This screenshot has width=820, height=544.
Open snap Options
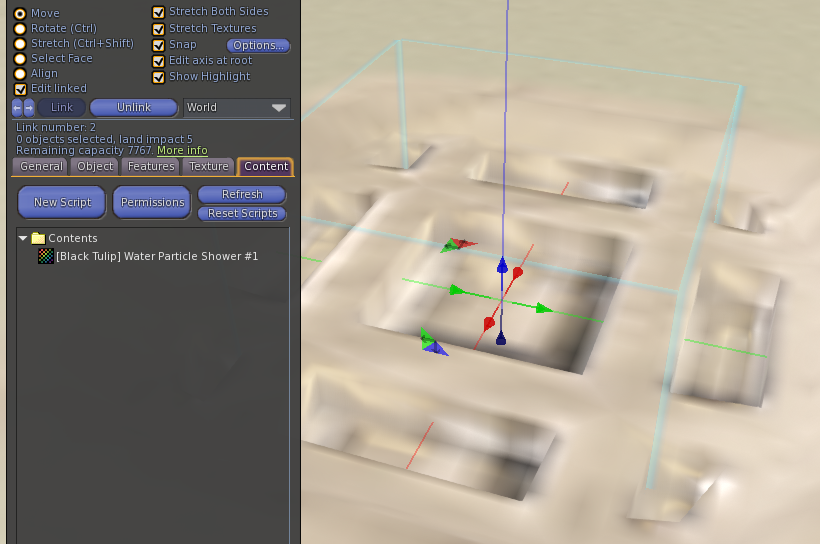point(258,46)
